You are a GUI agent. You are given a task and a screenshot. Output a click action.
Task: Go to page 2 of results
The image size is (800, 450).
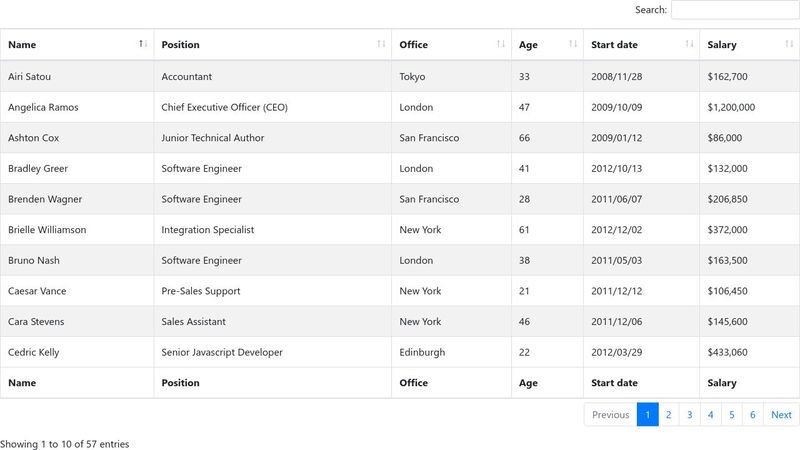point(668,415)
